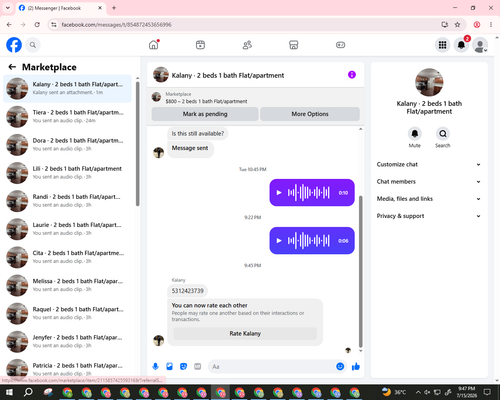This screenshot has width=500, height=400.
Task: Open the emoji picker in message box
Action: click(340, 367)
